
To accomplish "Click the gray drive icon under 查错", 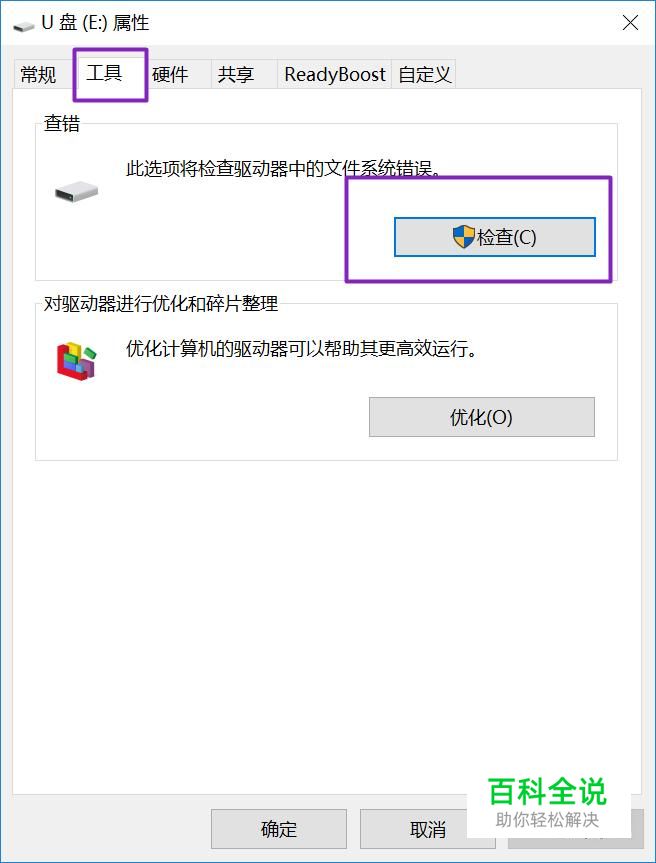I will tap(76, 193).
